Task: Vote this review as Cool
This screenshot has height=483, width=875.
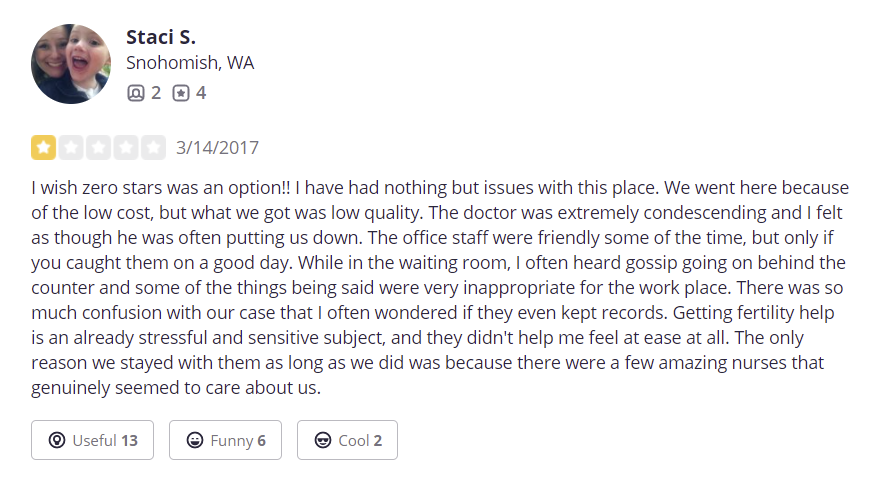Action: pos(347,440)
